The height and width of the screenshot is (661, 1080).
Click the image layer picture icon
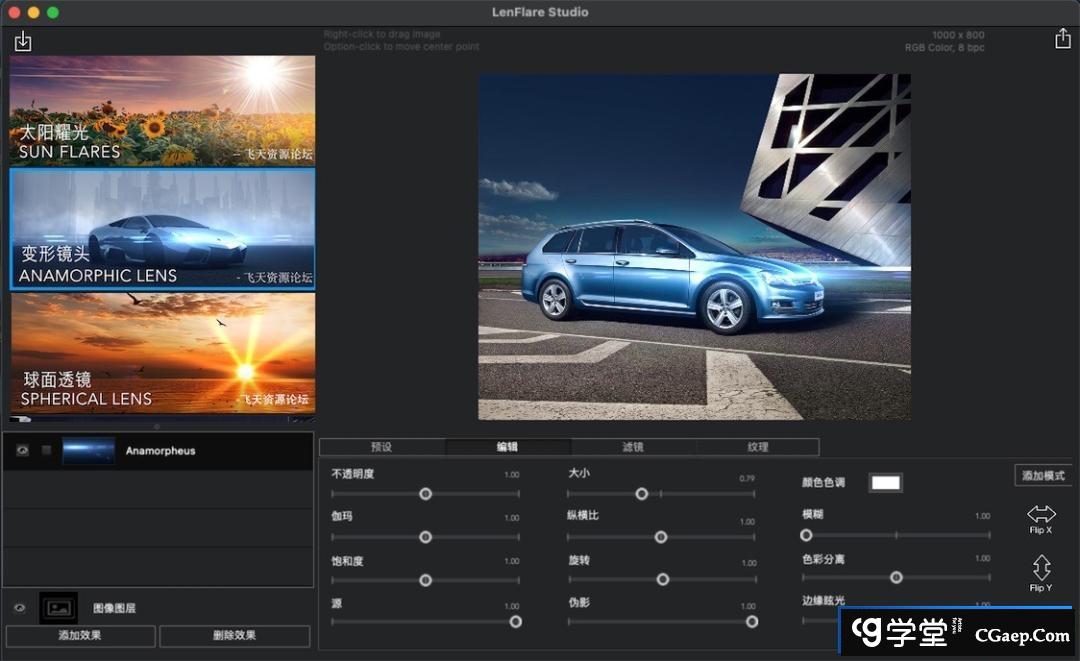coord(58,607)
